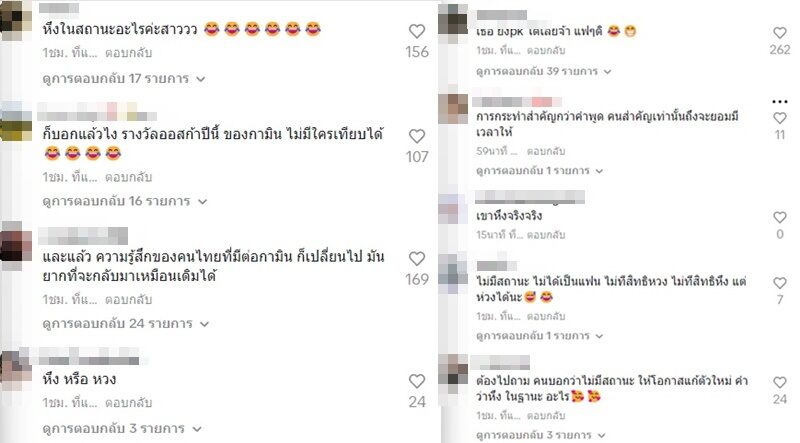Reply to comment about รางวัลออสก้า
The width and height of the screenshot is (800, 443).
tap(129, 178)
